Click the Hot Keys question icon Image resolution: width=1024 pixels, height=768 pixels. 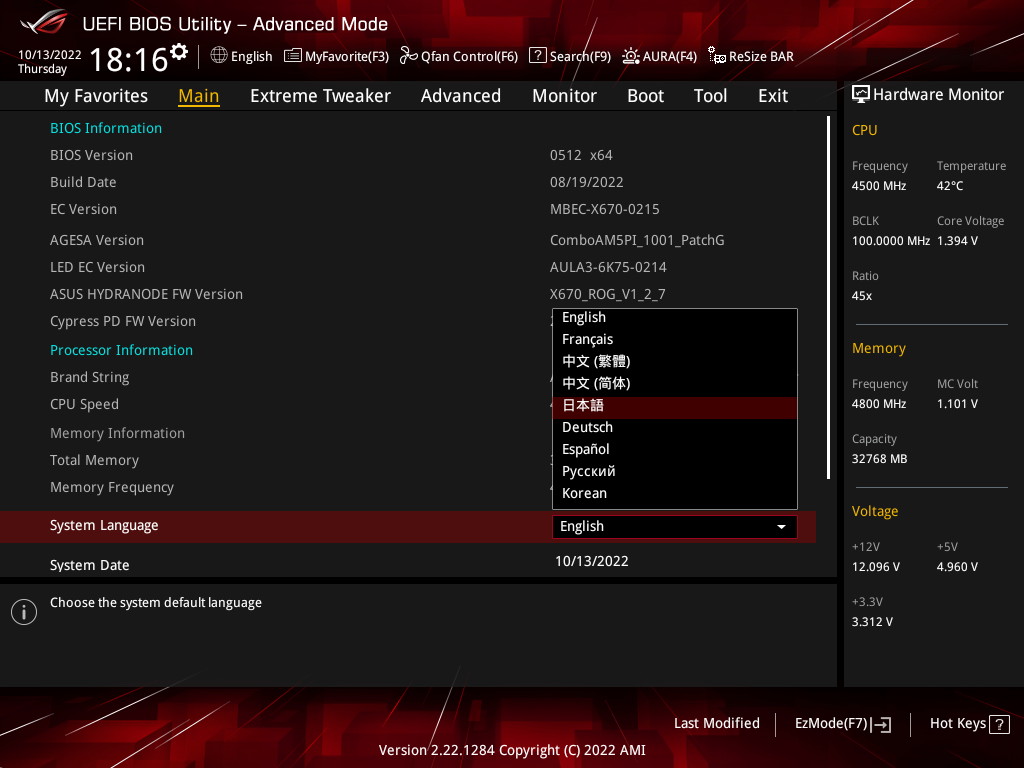coord(999,724)
